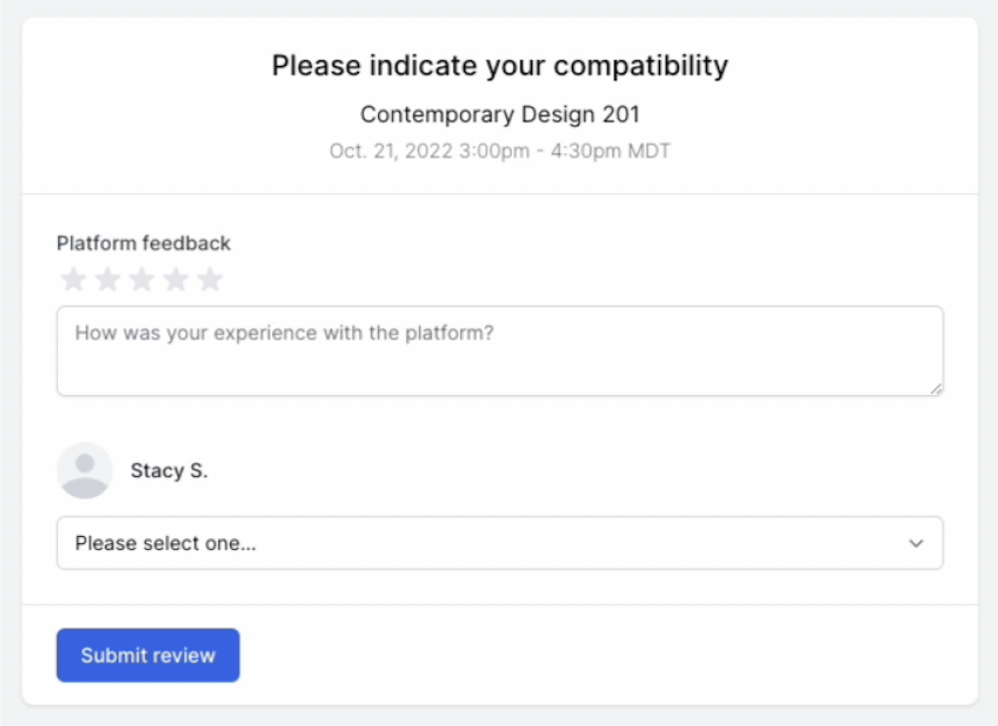Give a three-star platform rating
Screen dimensions: 998x726
(141, 279)
